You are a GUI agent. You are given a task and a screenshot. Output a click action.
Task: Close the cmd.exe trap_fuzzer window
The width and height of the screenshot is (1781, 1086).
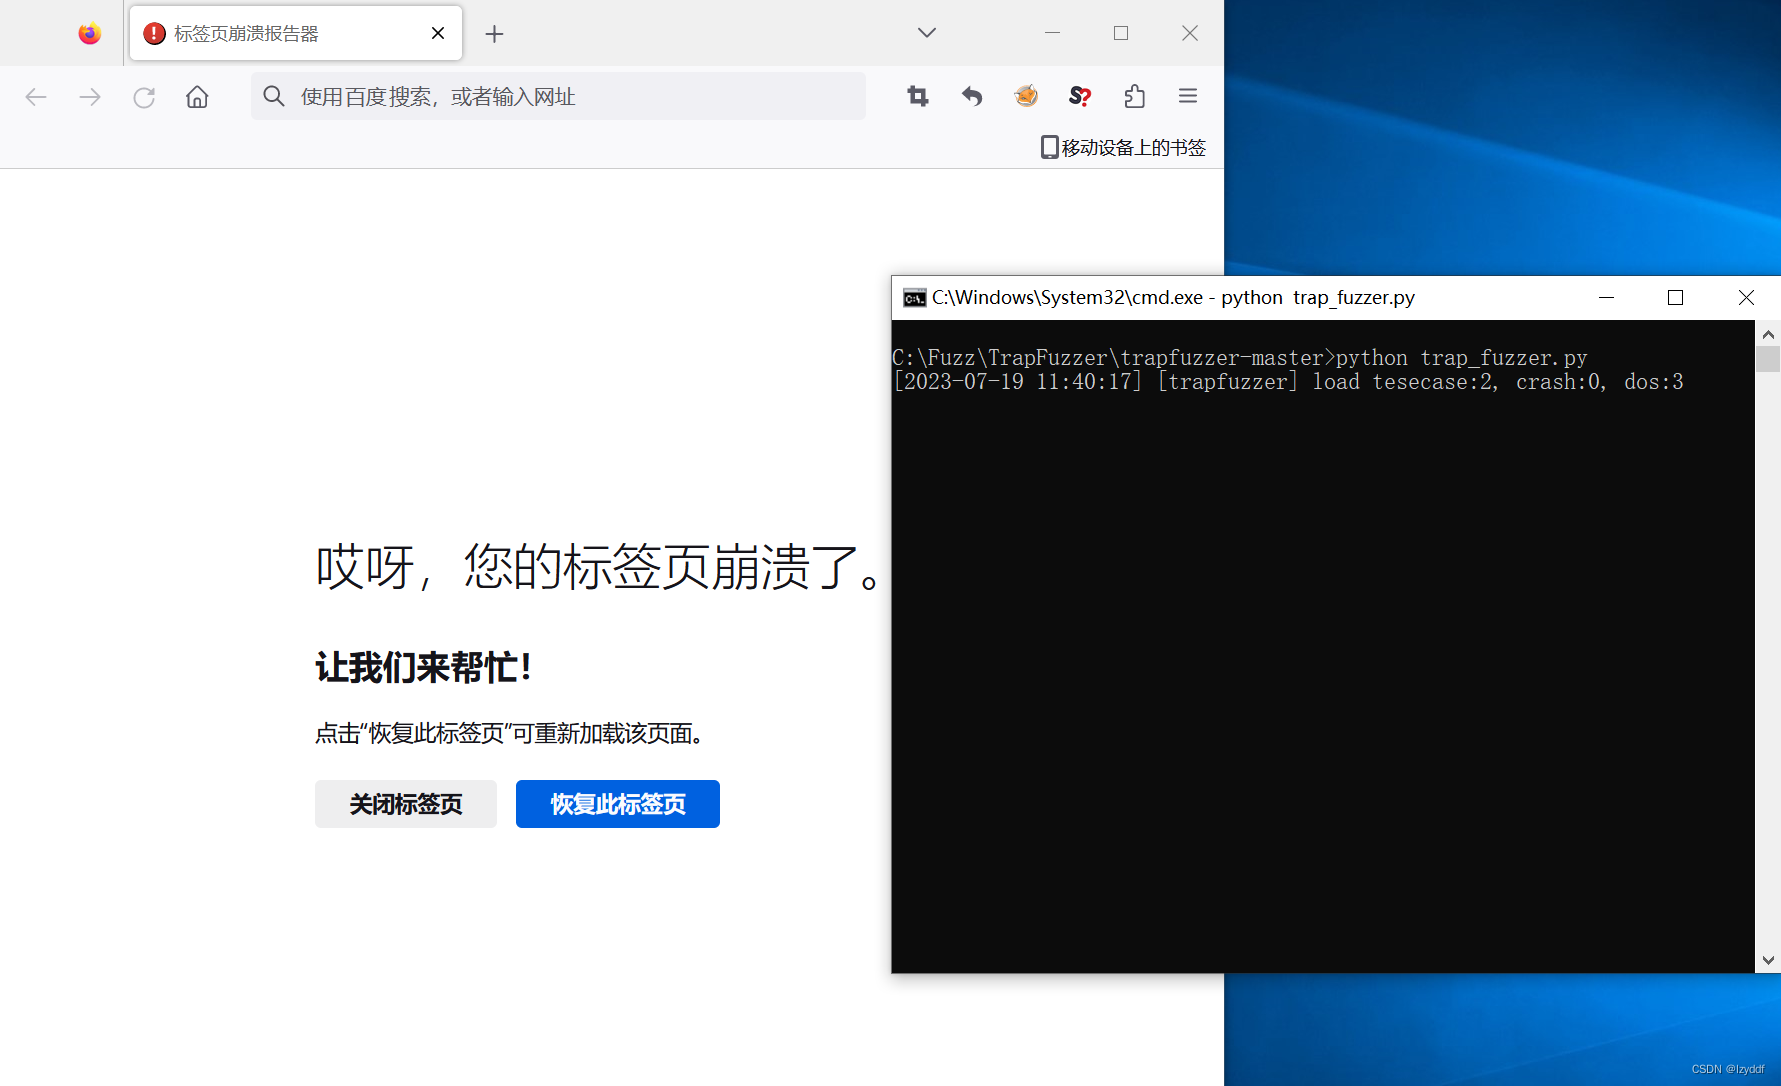[x=1746, y=298]
